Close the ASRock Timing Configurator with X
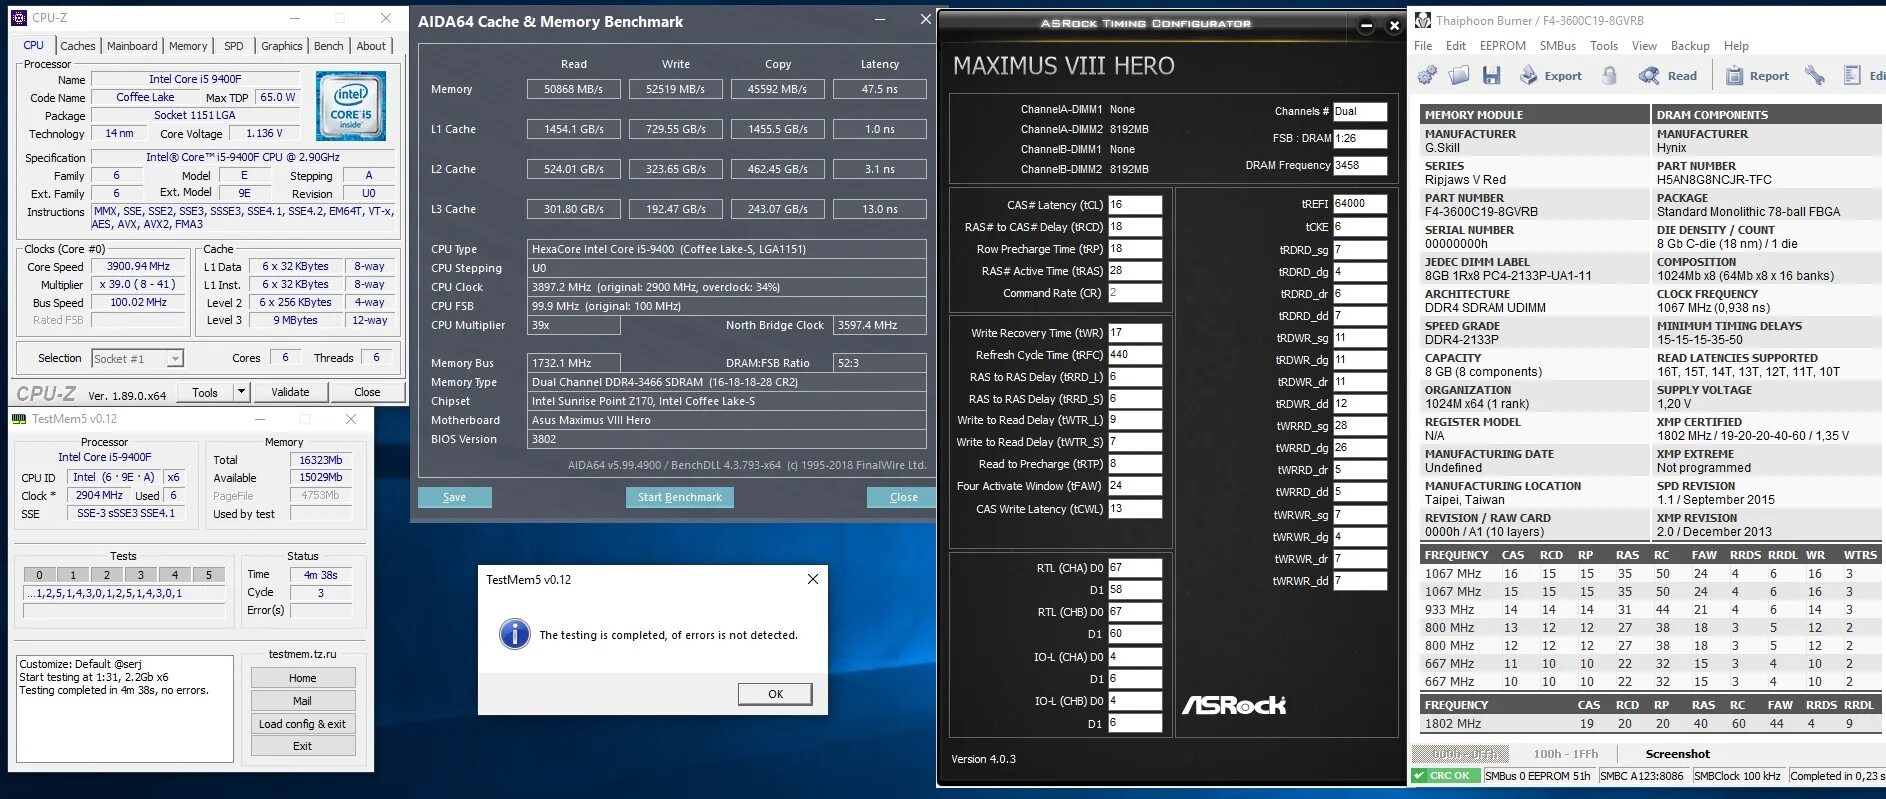The width and height of the screenshot is (1886, 799). tap(1394, 26)
